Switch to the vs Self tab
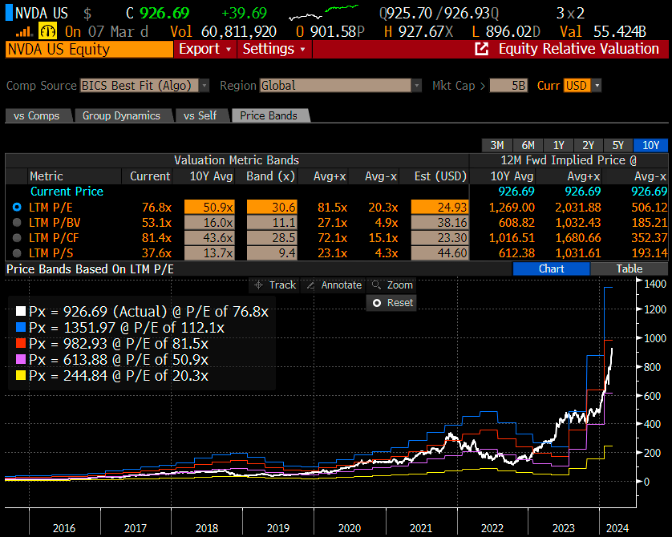 point(200,116)
